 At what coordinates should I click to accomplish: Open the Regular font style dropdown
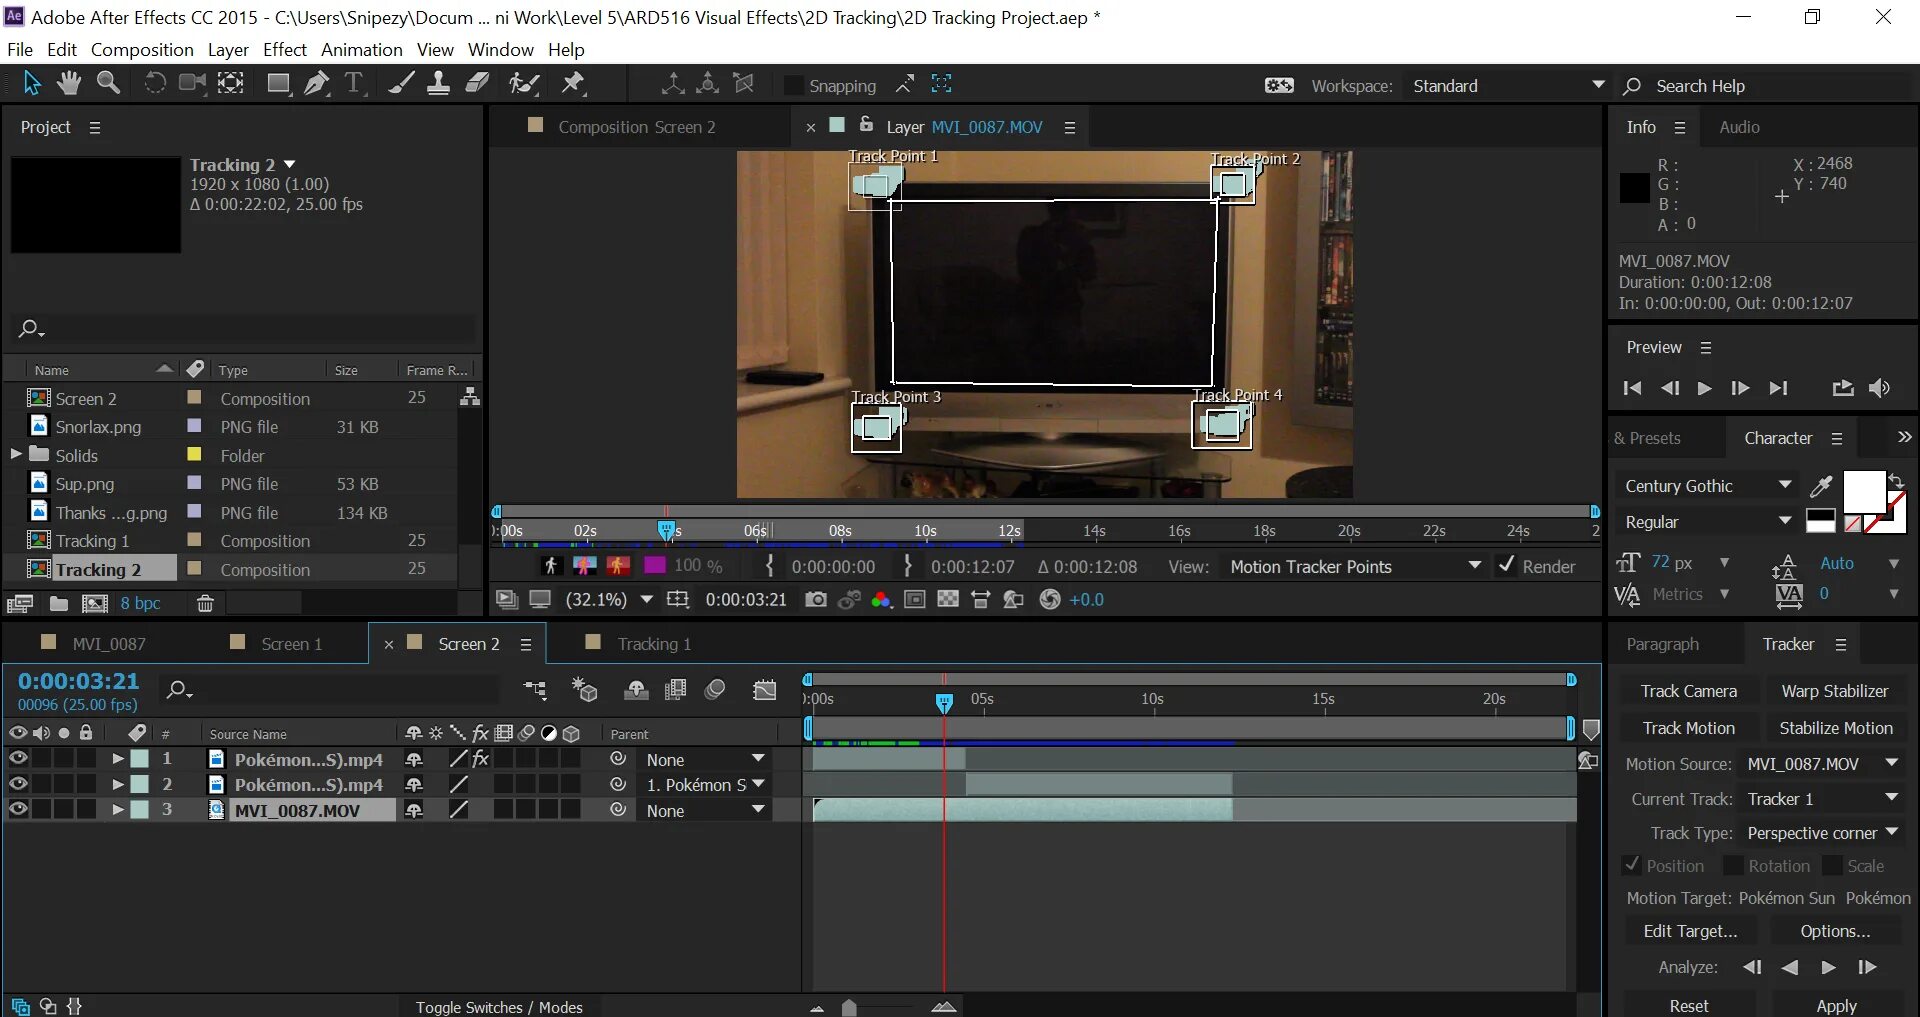click(x=1706, y=522)
